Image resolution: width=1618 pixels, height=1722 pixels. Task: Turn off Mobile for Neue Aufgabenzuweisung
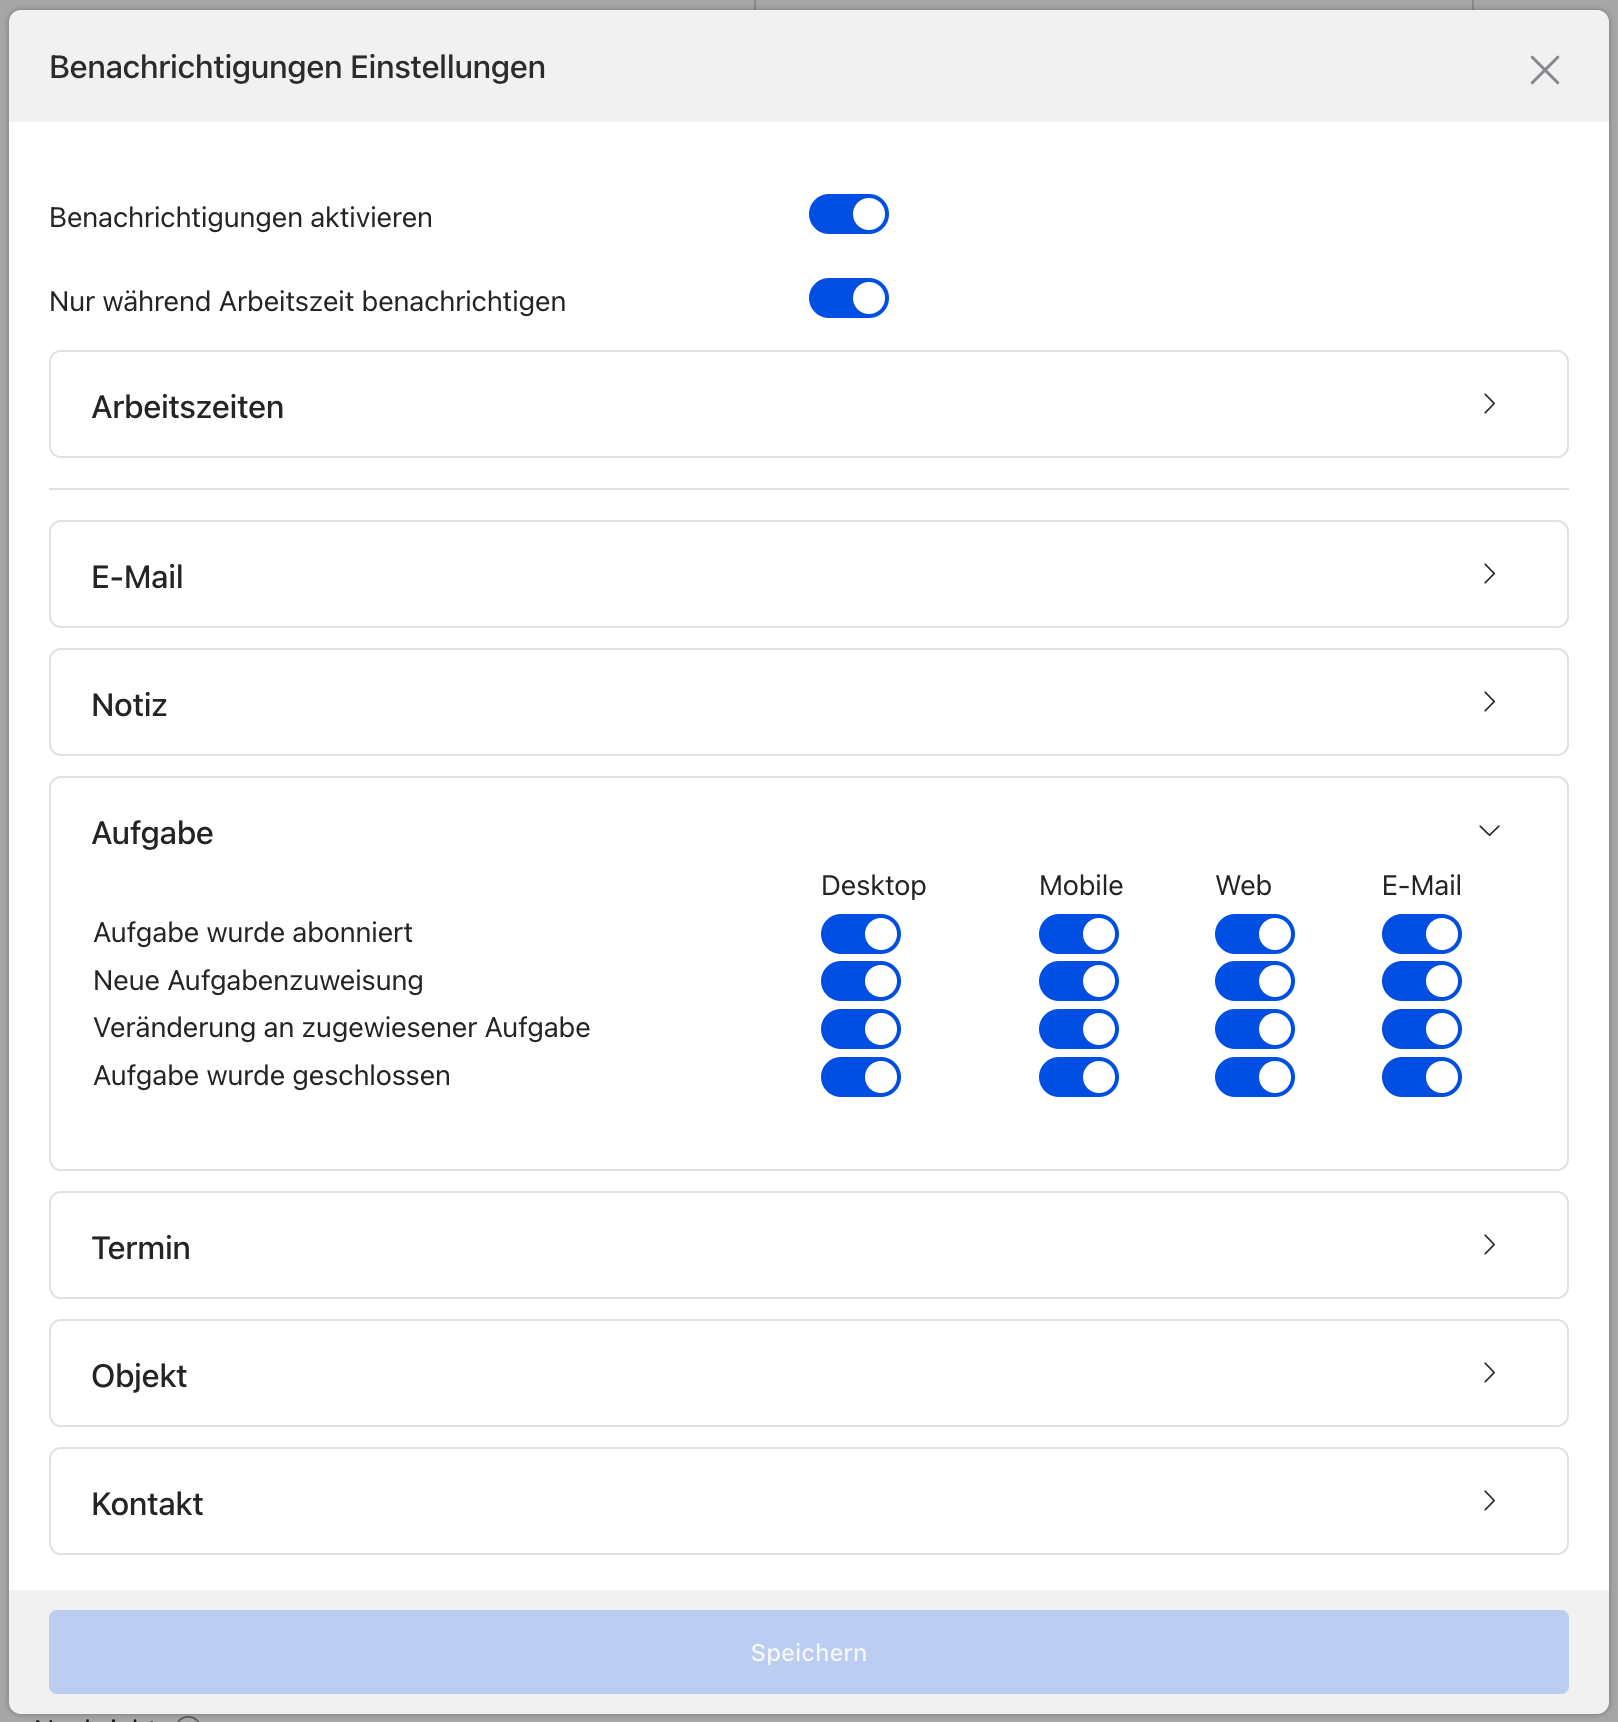click(1078, 982)
